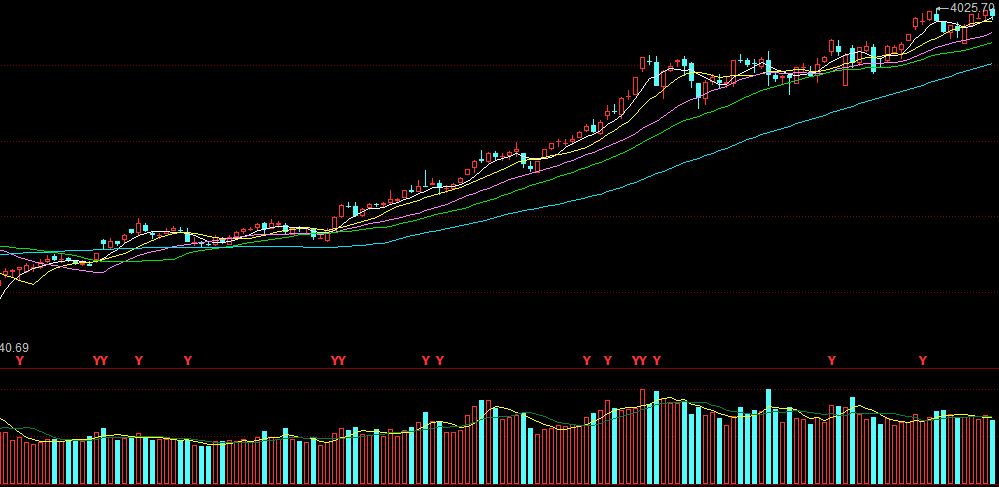This screenshot has width=999, height=487.
Task: Click the first double YY marker pair
Action: (100, 360)
